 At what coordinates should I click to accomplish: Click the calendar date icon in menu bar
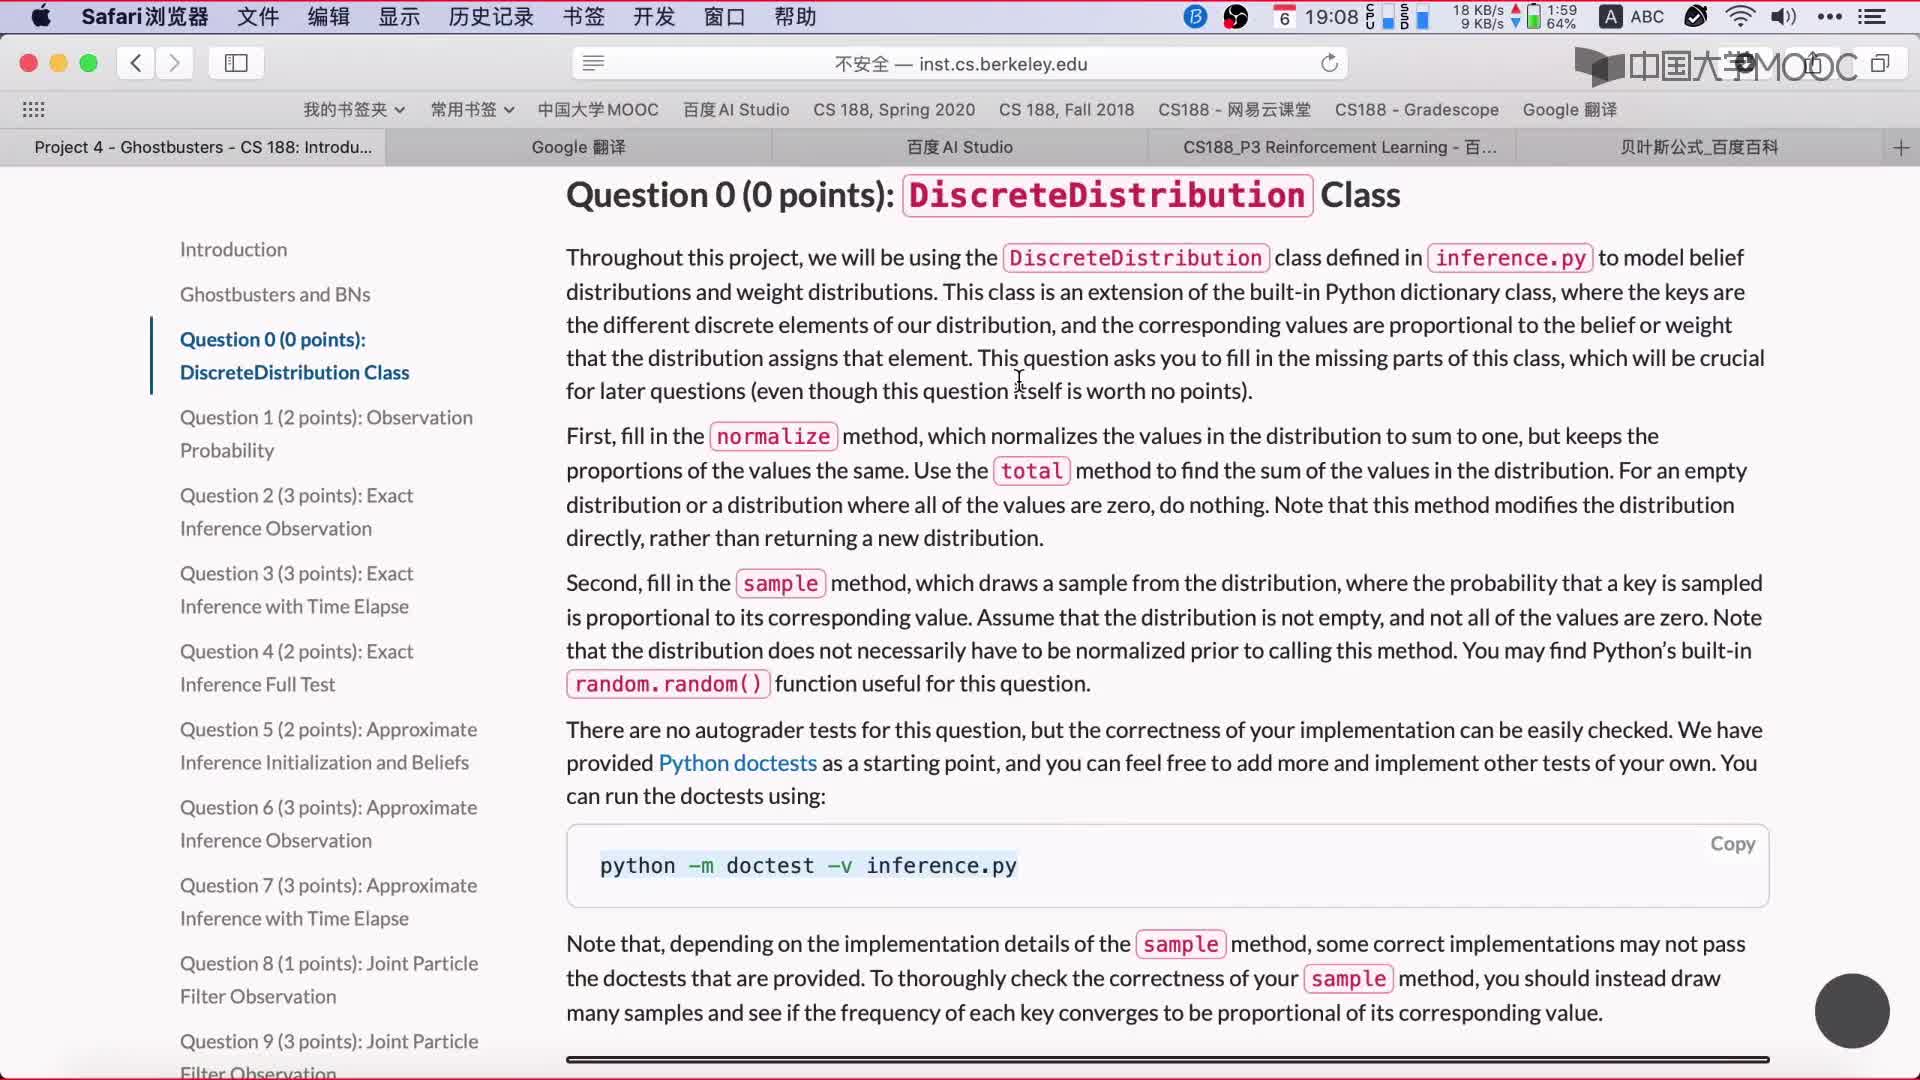[1284, 17]
